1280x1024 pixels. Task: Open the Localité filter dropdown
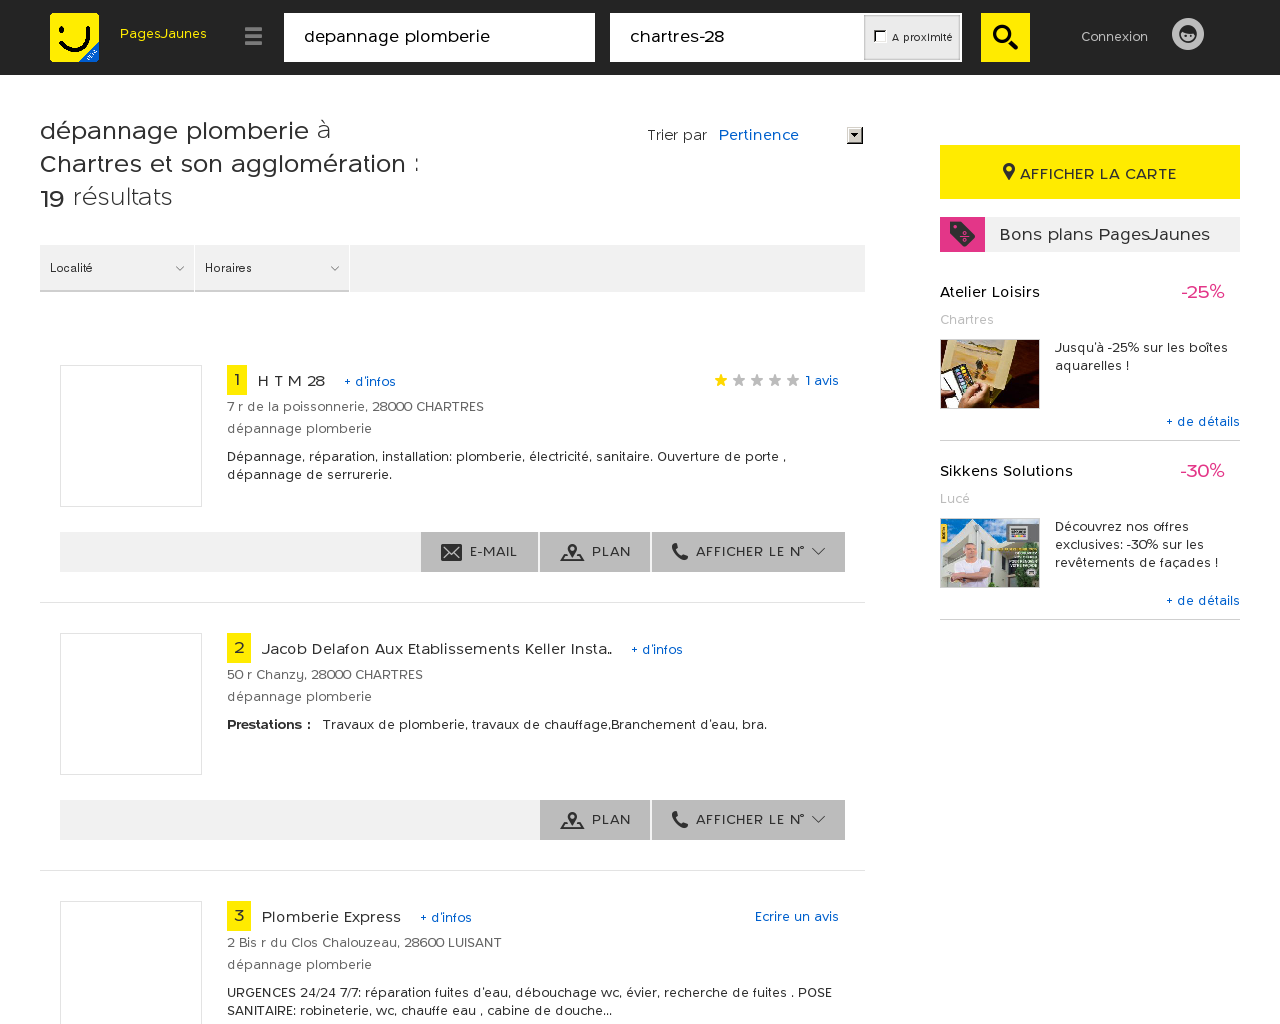pyautogui.click(x=117, y=268)
